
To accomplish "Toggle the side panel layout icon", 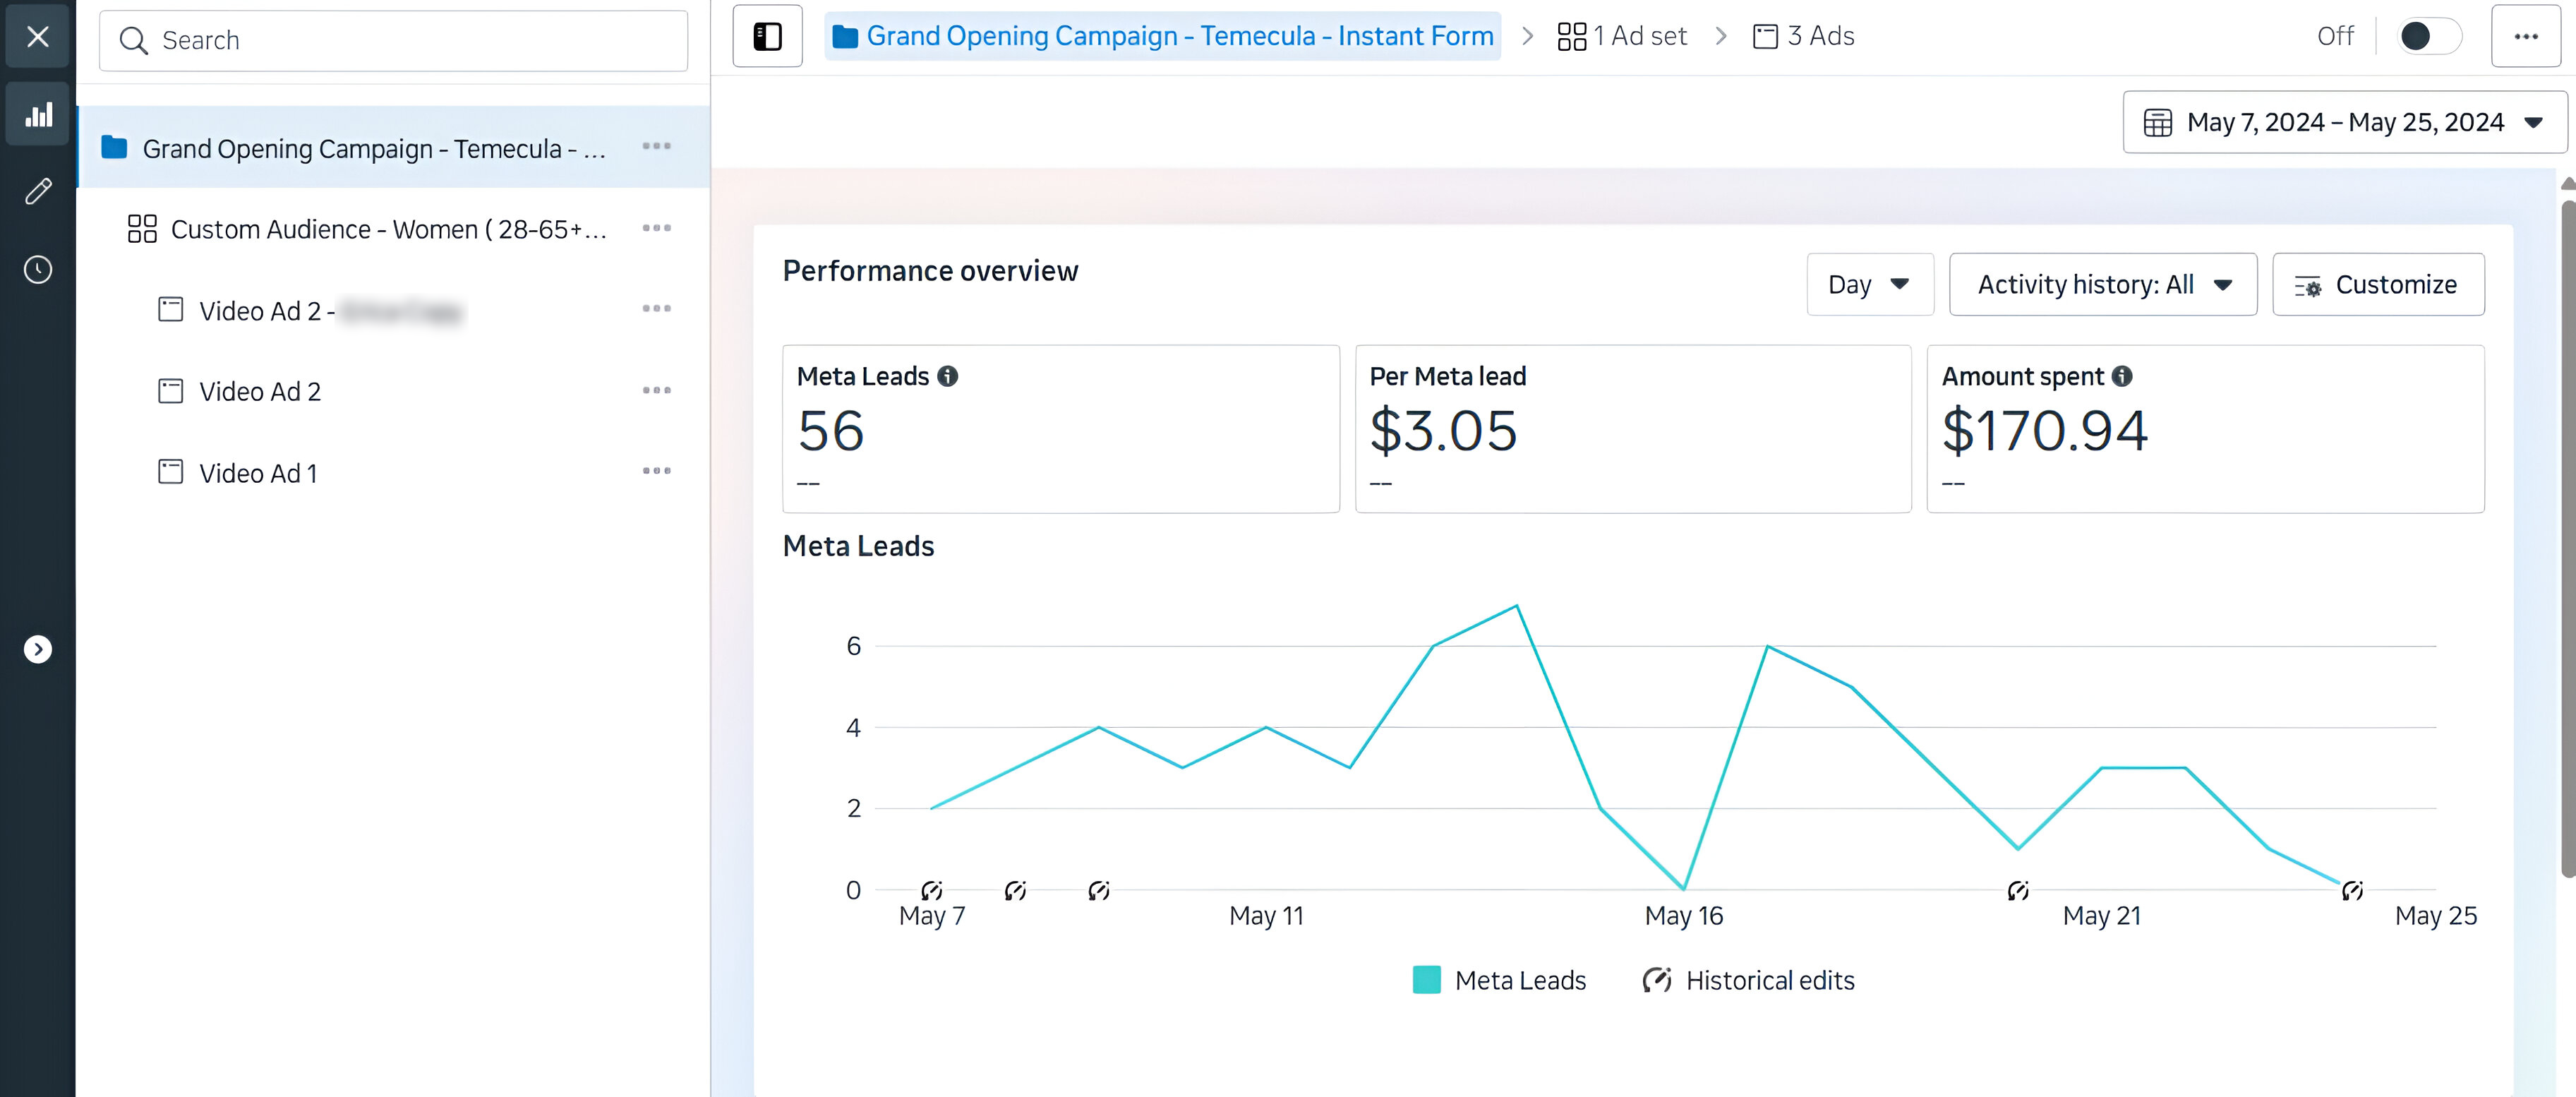I will pyautogui.click(x=767, y=37).
